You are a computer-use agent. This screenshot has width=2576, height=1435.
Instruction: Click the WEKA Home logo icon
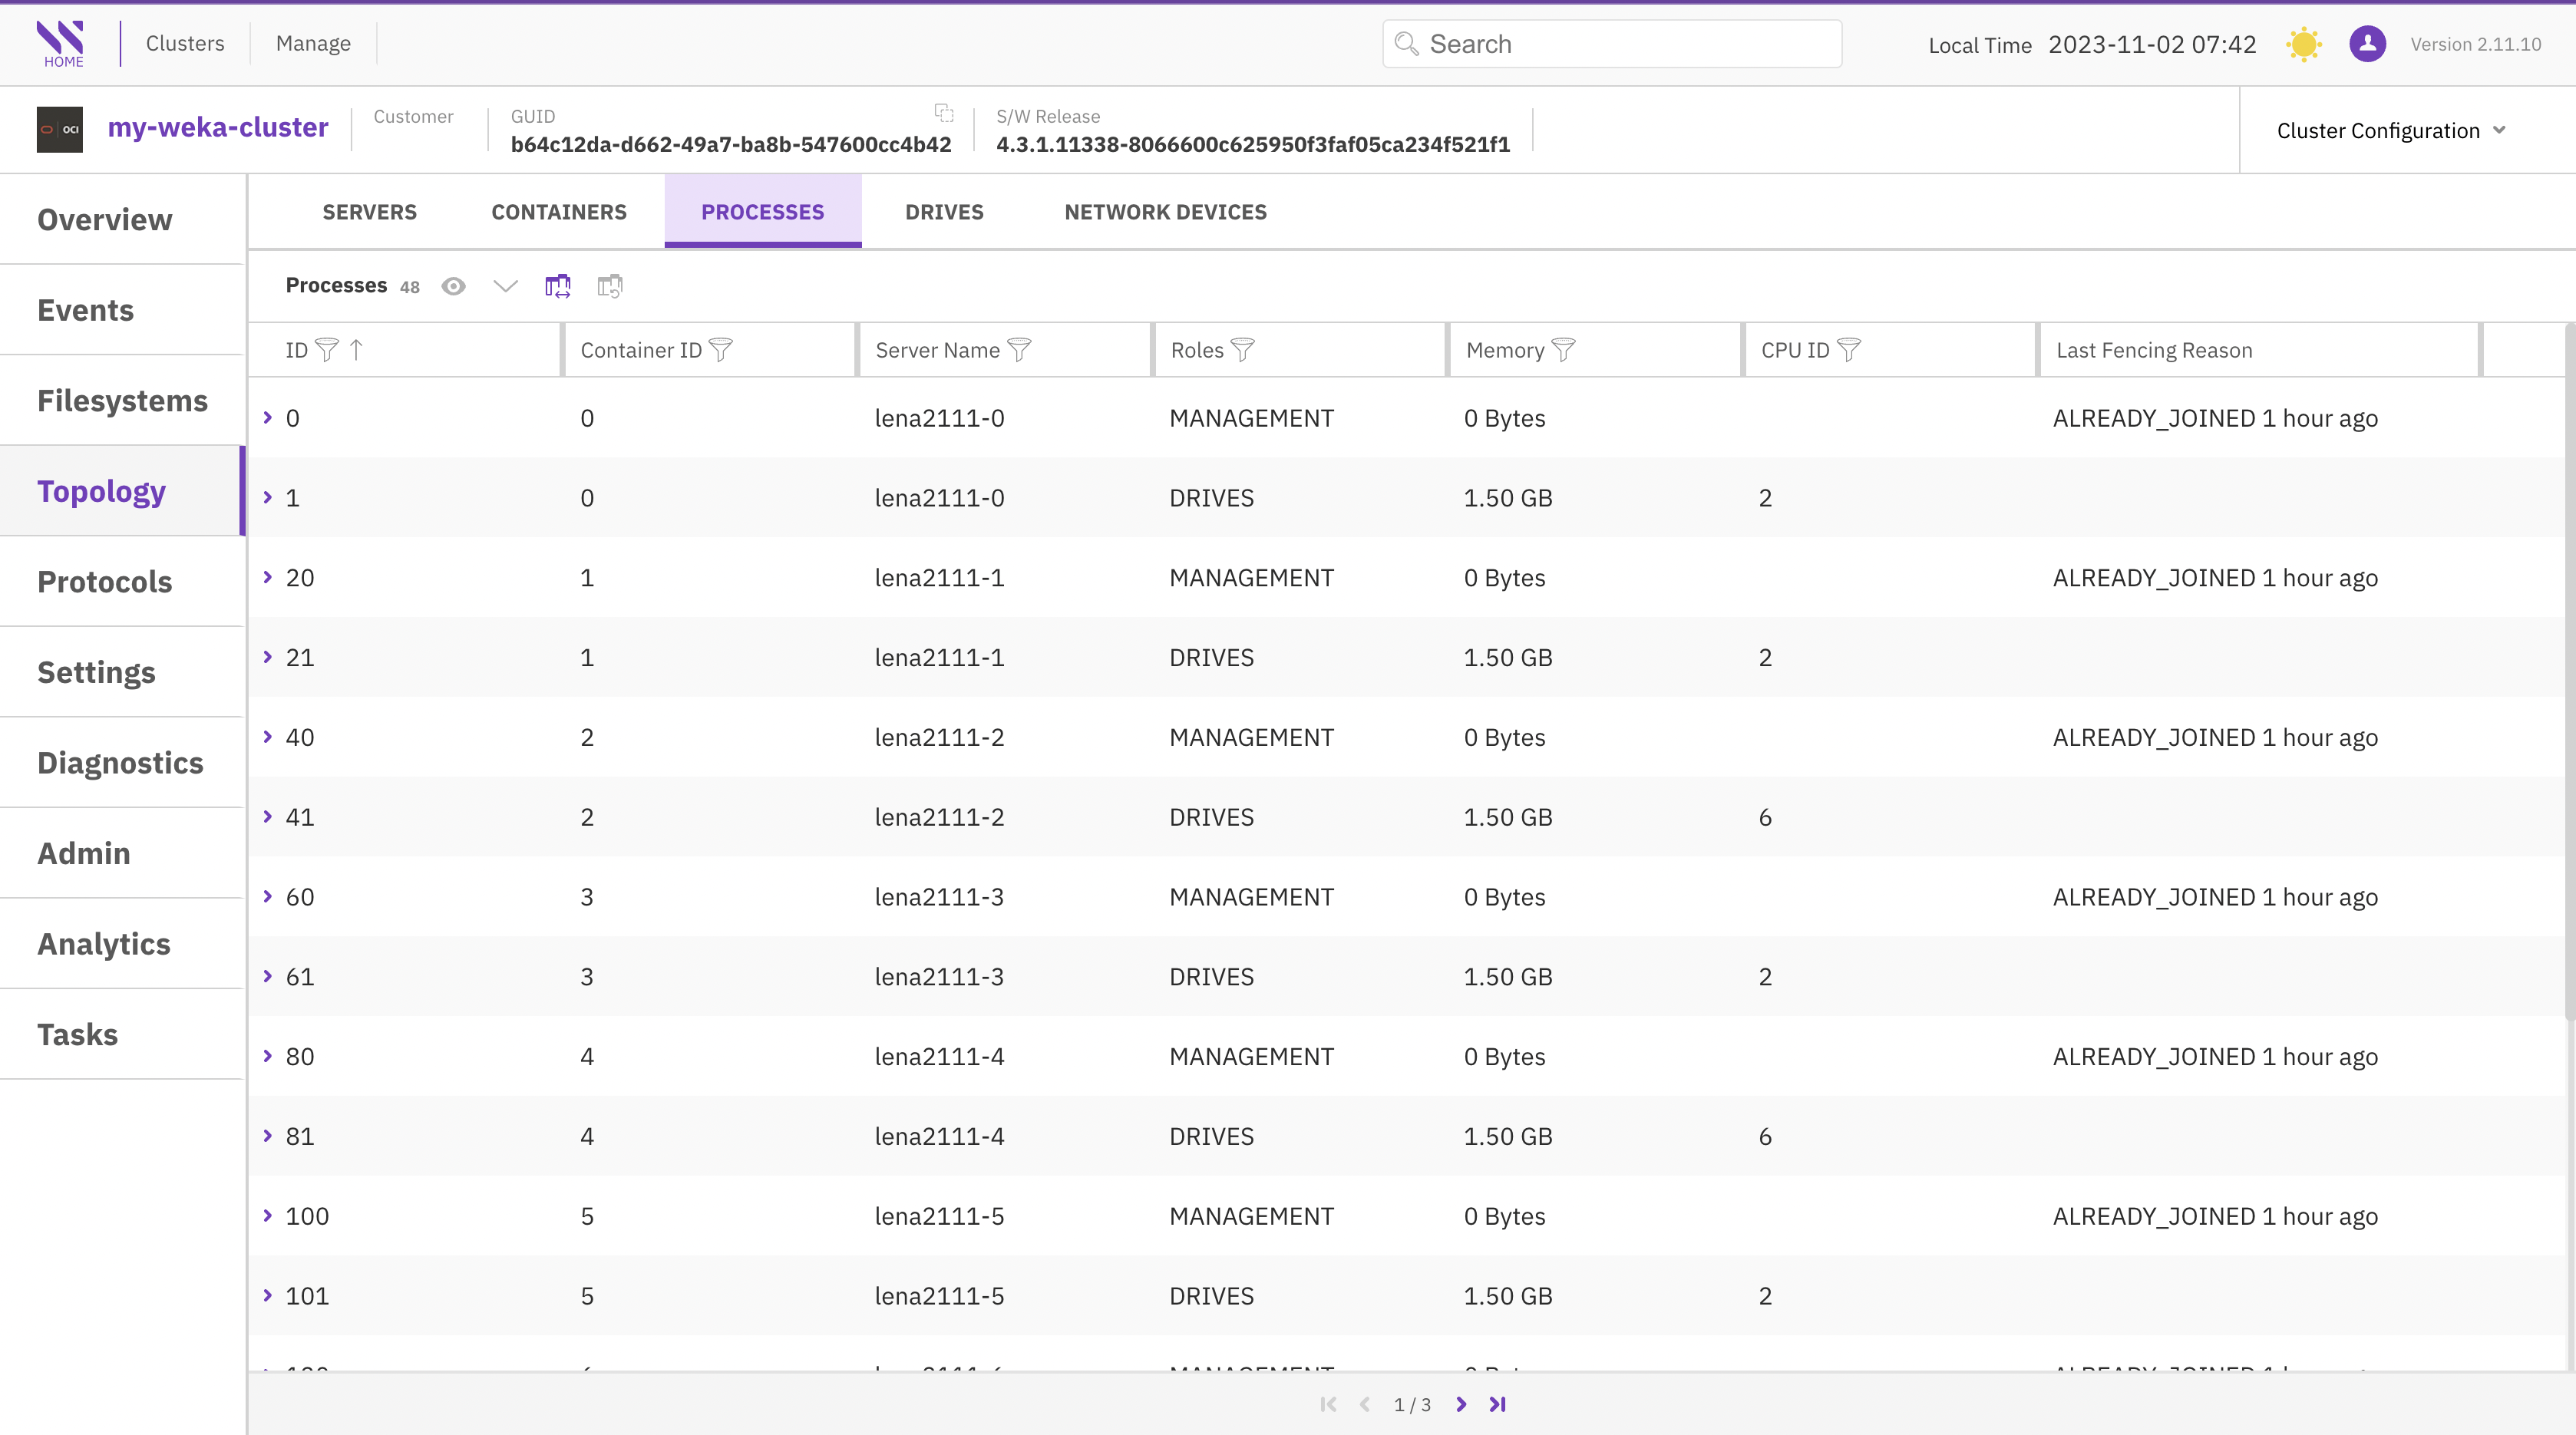pos(61,42)
